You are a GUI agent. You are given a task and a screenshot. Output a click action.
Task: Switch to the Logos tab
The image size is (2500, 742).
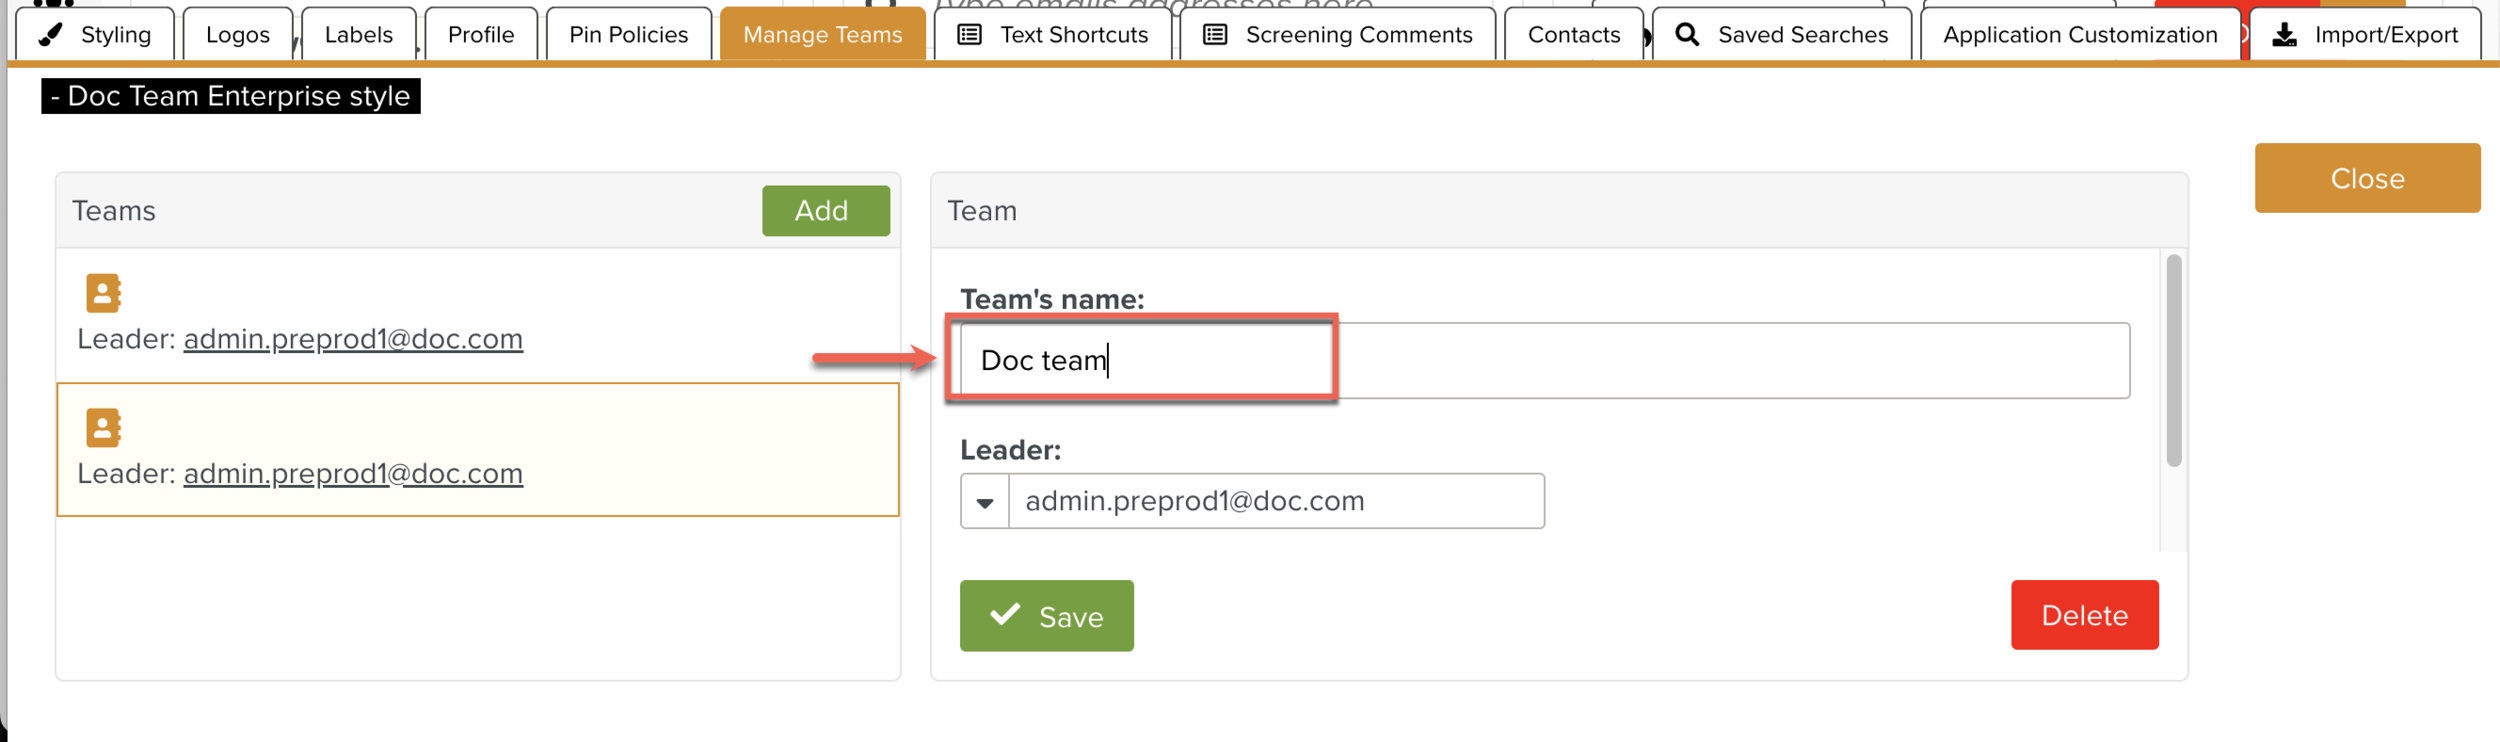pyautogui.click(x=238, y=35)
